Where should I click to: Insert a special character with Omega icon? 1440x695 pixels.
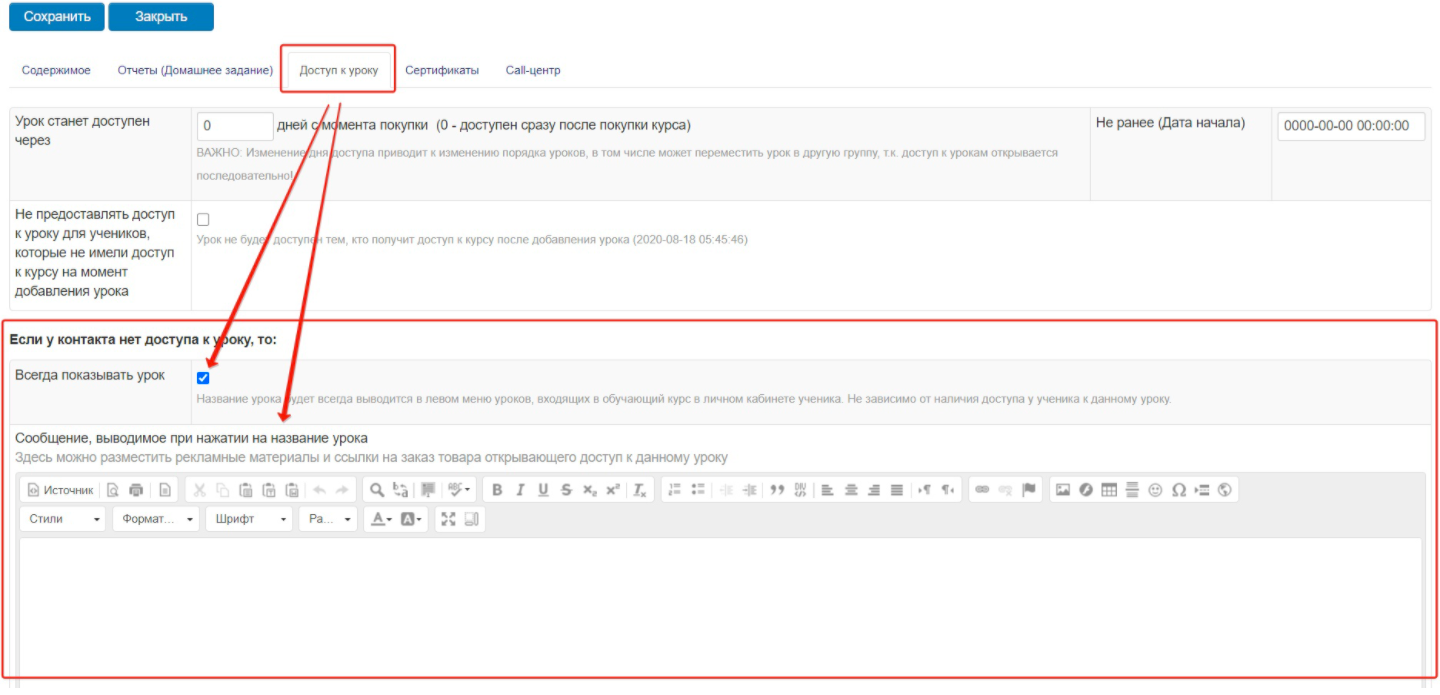[x=1179, y=490]
